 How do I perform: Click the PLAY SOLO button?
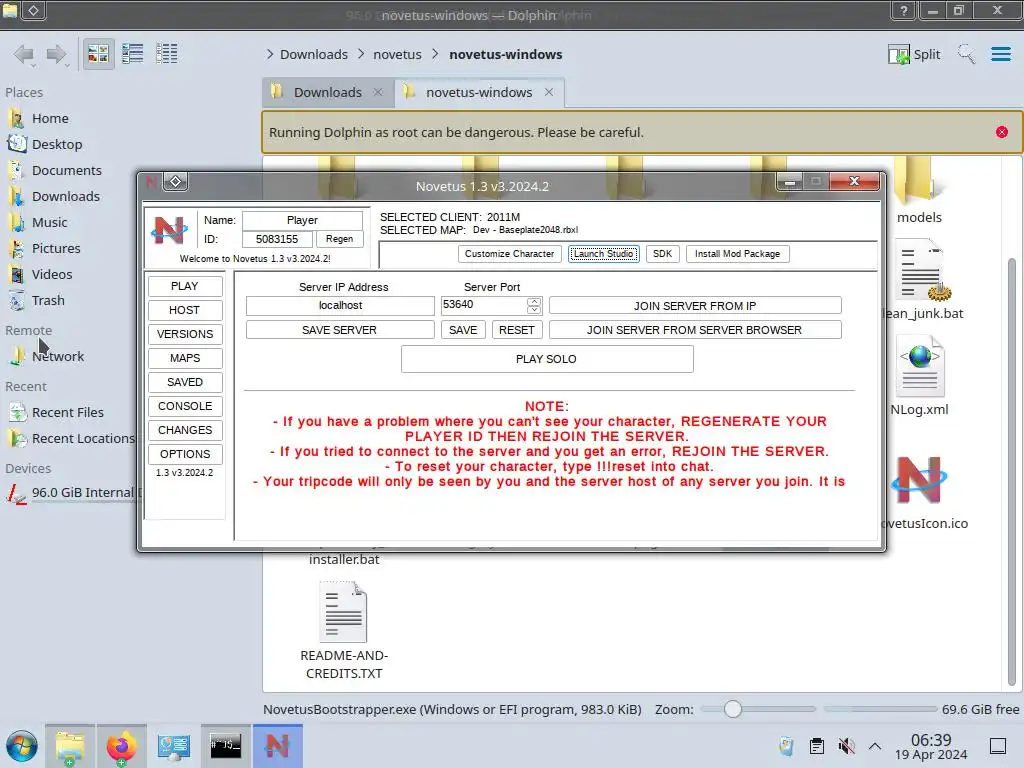pyautogui.click(x=547, y=359)
